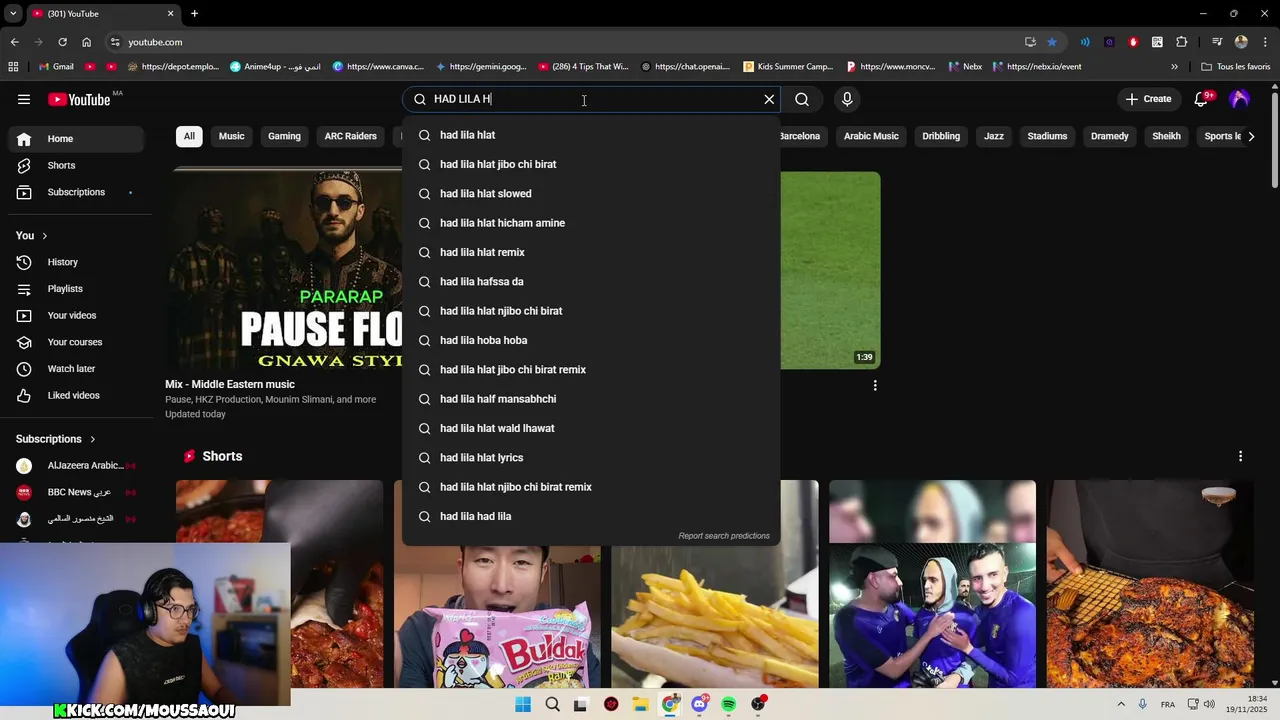Choose suggestion "had lila hlat remix"
Screen dimensions: 1280x720
pyautogui.click(x=591, y=252)
